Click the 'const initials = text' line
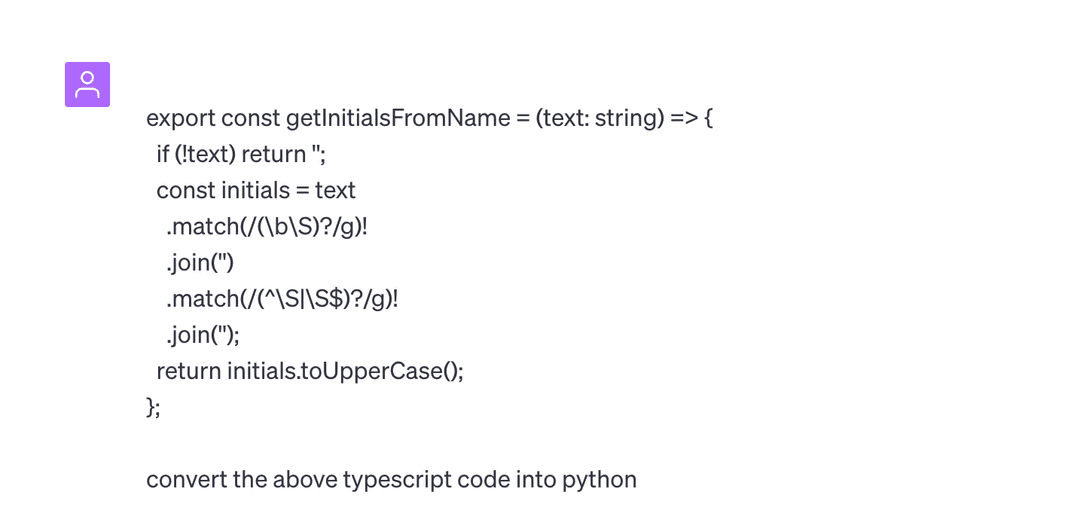 (256, 190)
